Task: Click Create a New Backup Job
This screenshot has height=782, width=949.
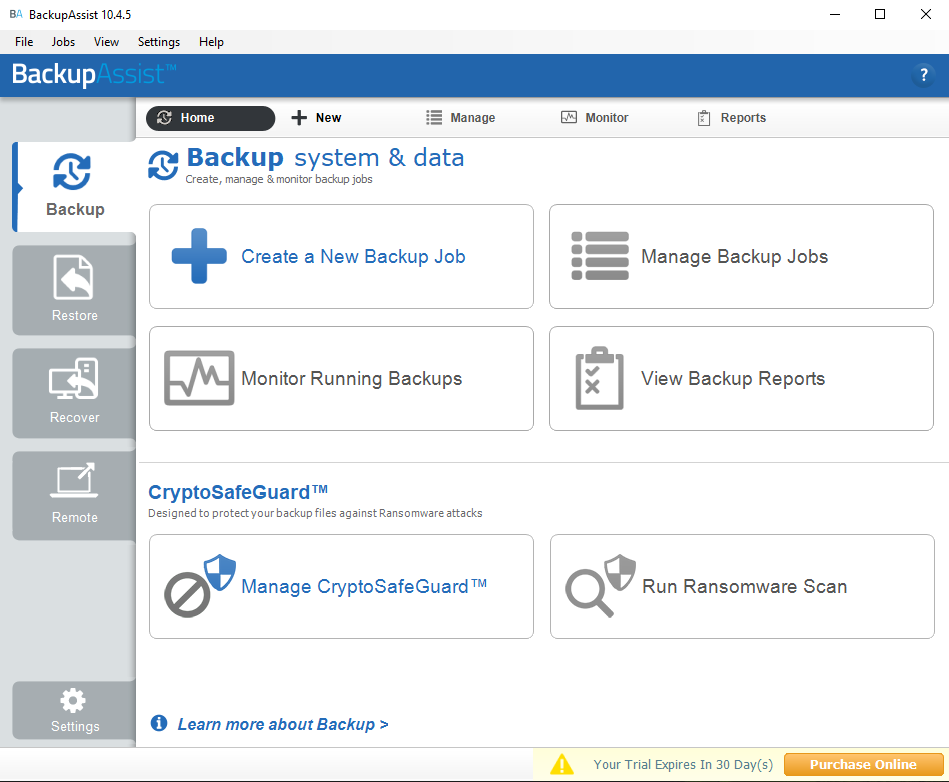Action: 341,256
